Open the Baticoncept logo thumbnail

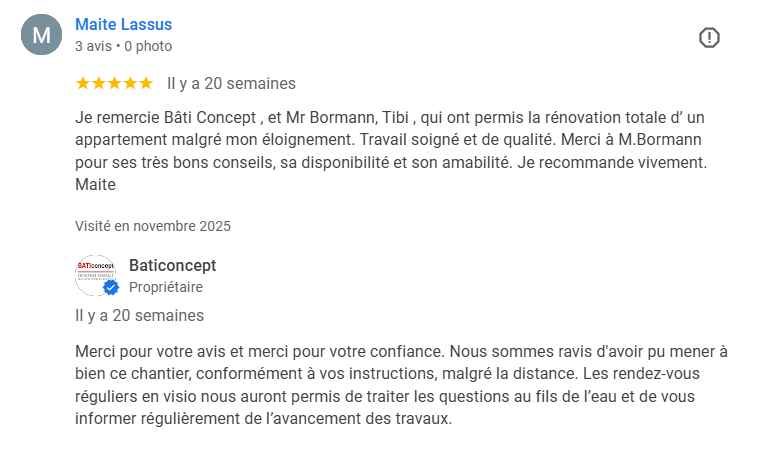pyautogui.click(x=94, y=274)
